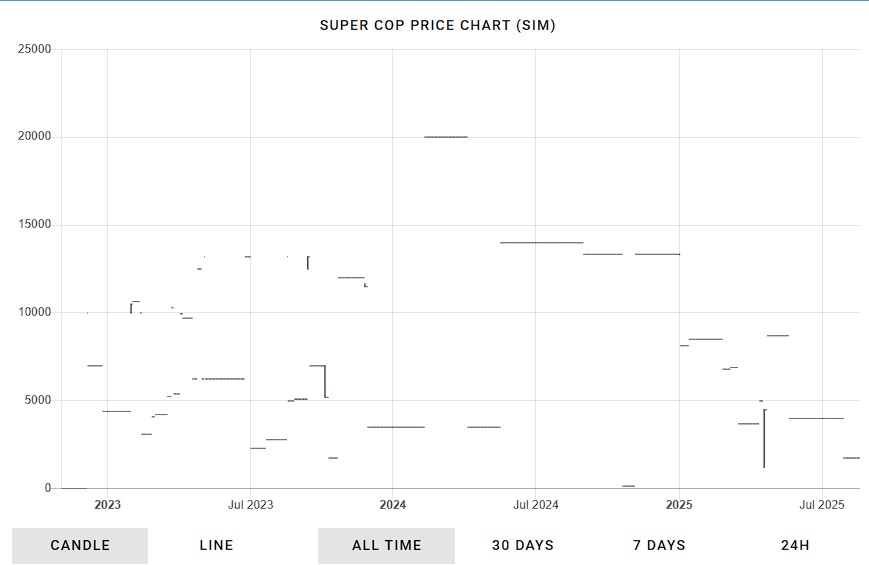
Task: Select the long 6200 candle before Jul 2023
Action: tap(223, 379)
